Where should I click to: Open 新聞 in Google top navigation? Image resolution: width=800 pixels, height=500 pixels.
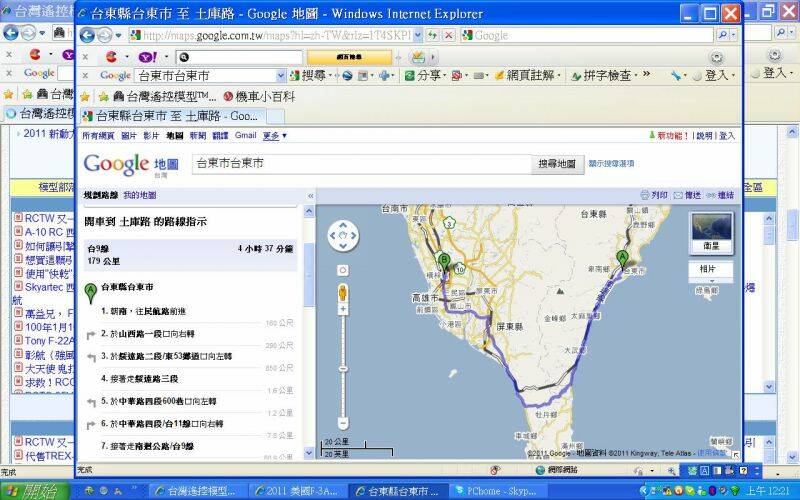tap(197, 136)
